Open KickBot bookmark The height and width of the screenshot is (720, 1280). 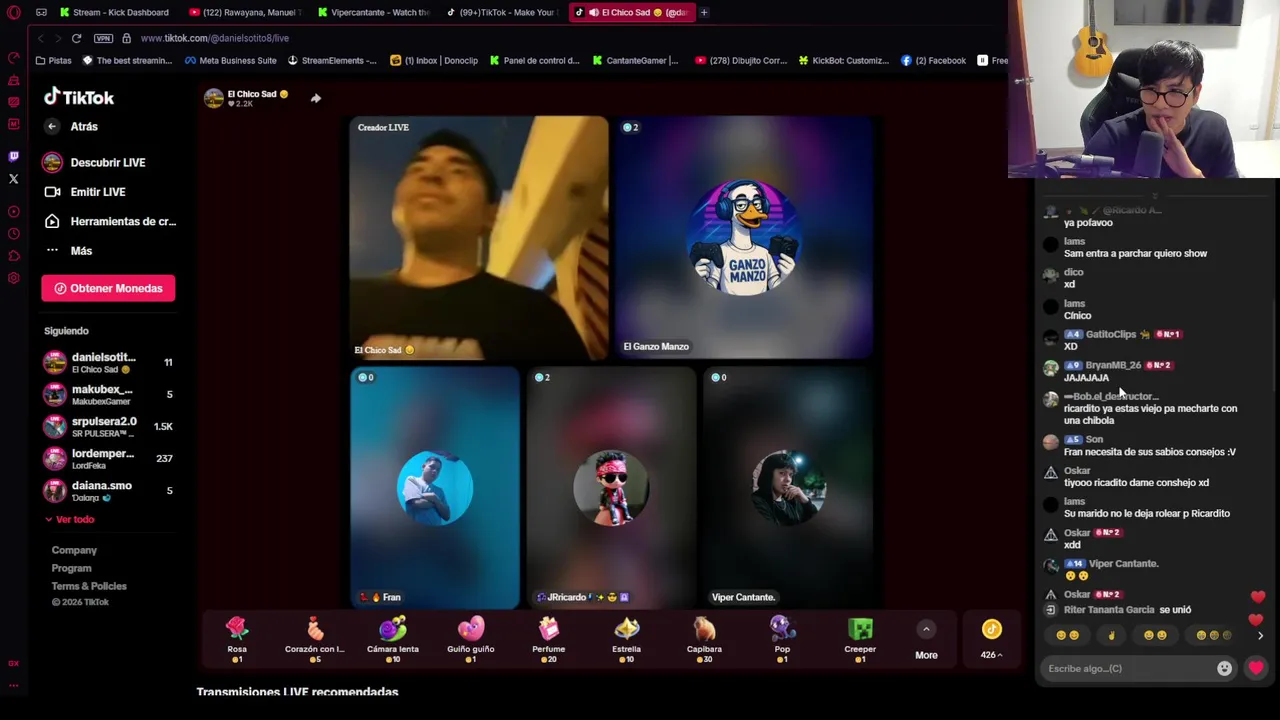[843, 60]
